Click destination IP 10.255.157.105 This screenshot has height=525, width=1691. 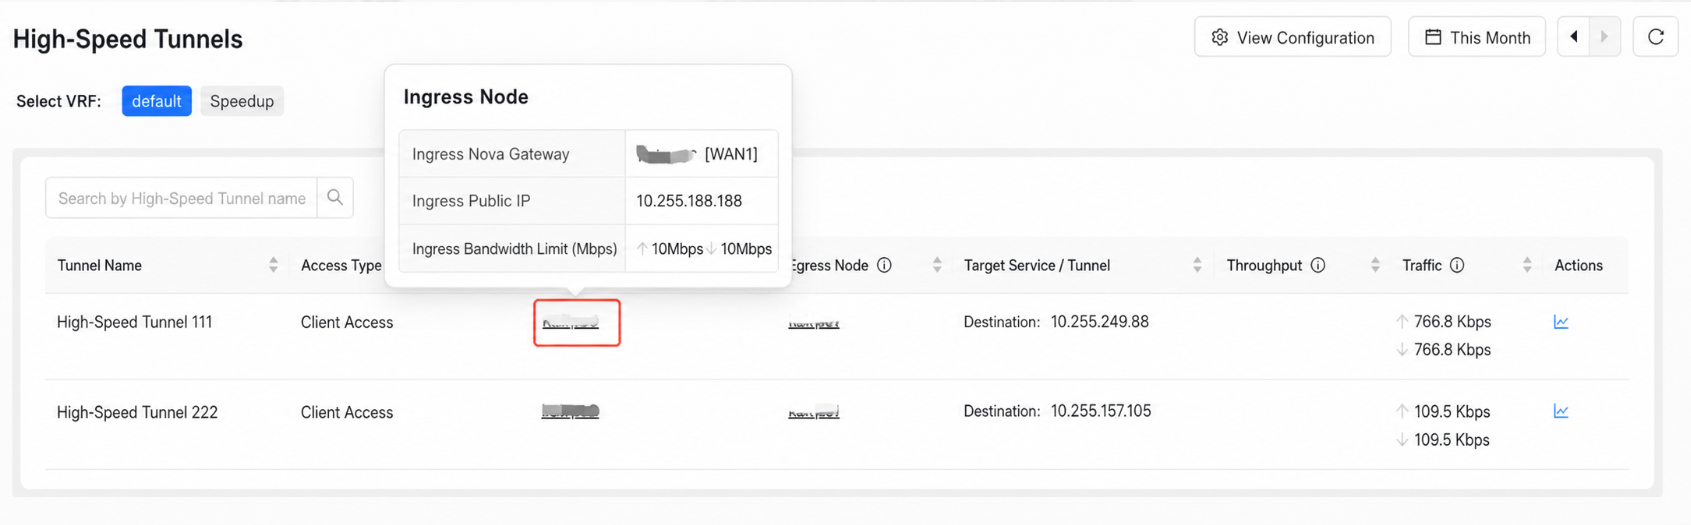pos(1101,411)
